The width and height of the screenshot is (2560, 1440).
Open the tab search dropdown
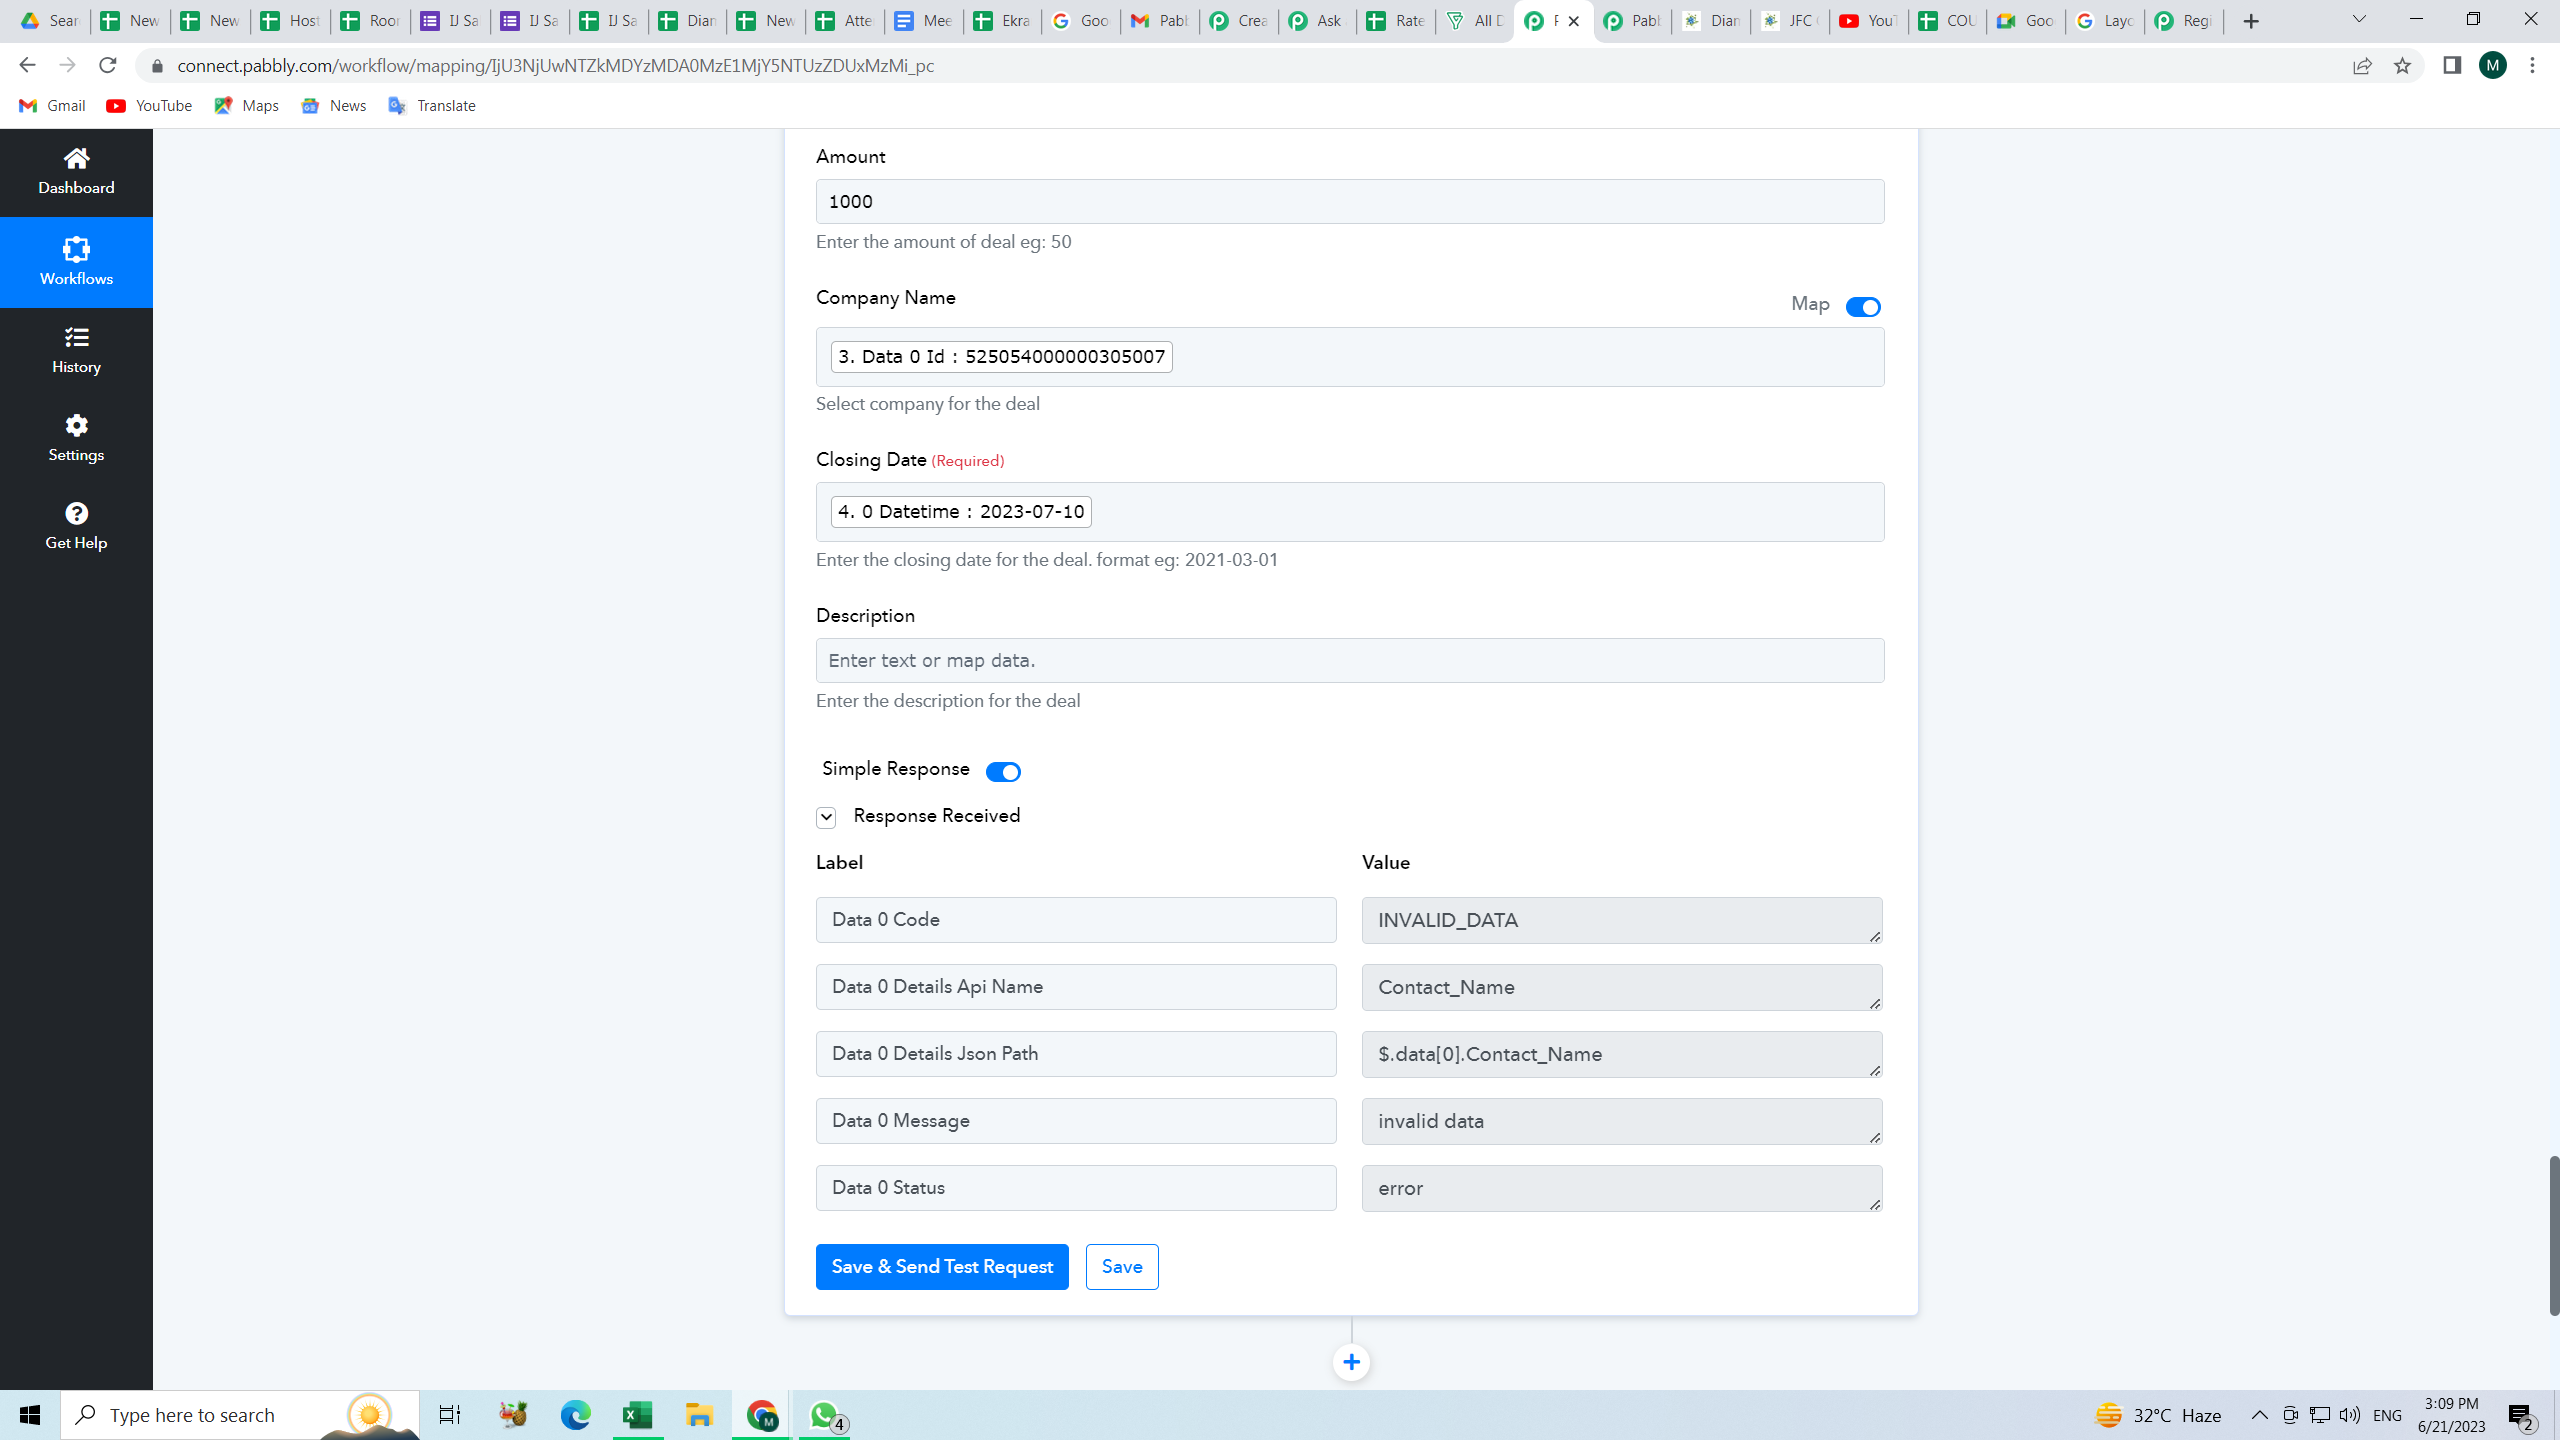[2359, 19]
